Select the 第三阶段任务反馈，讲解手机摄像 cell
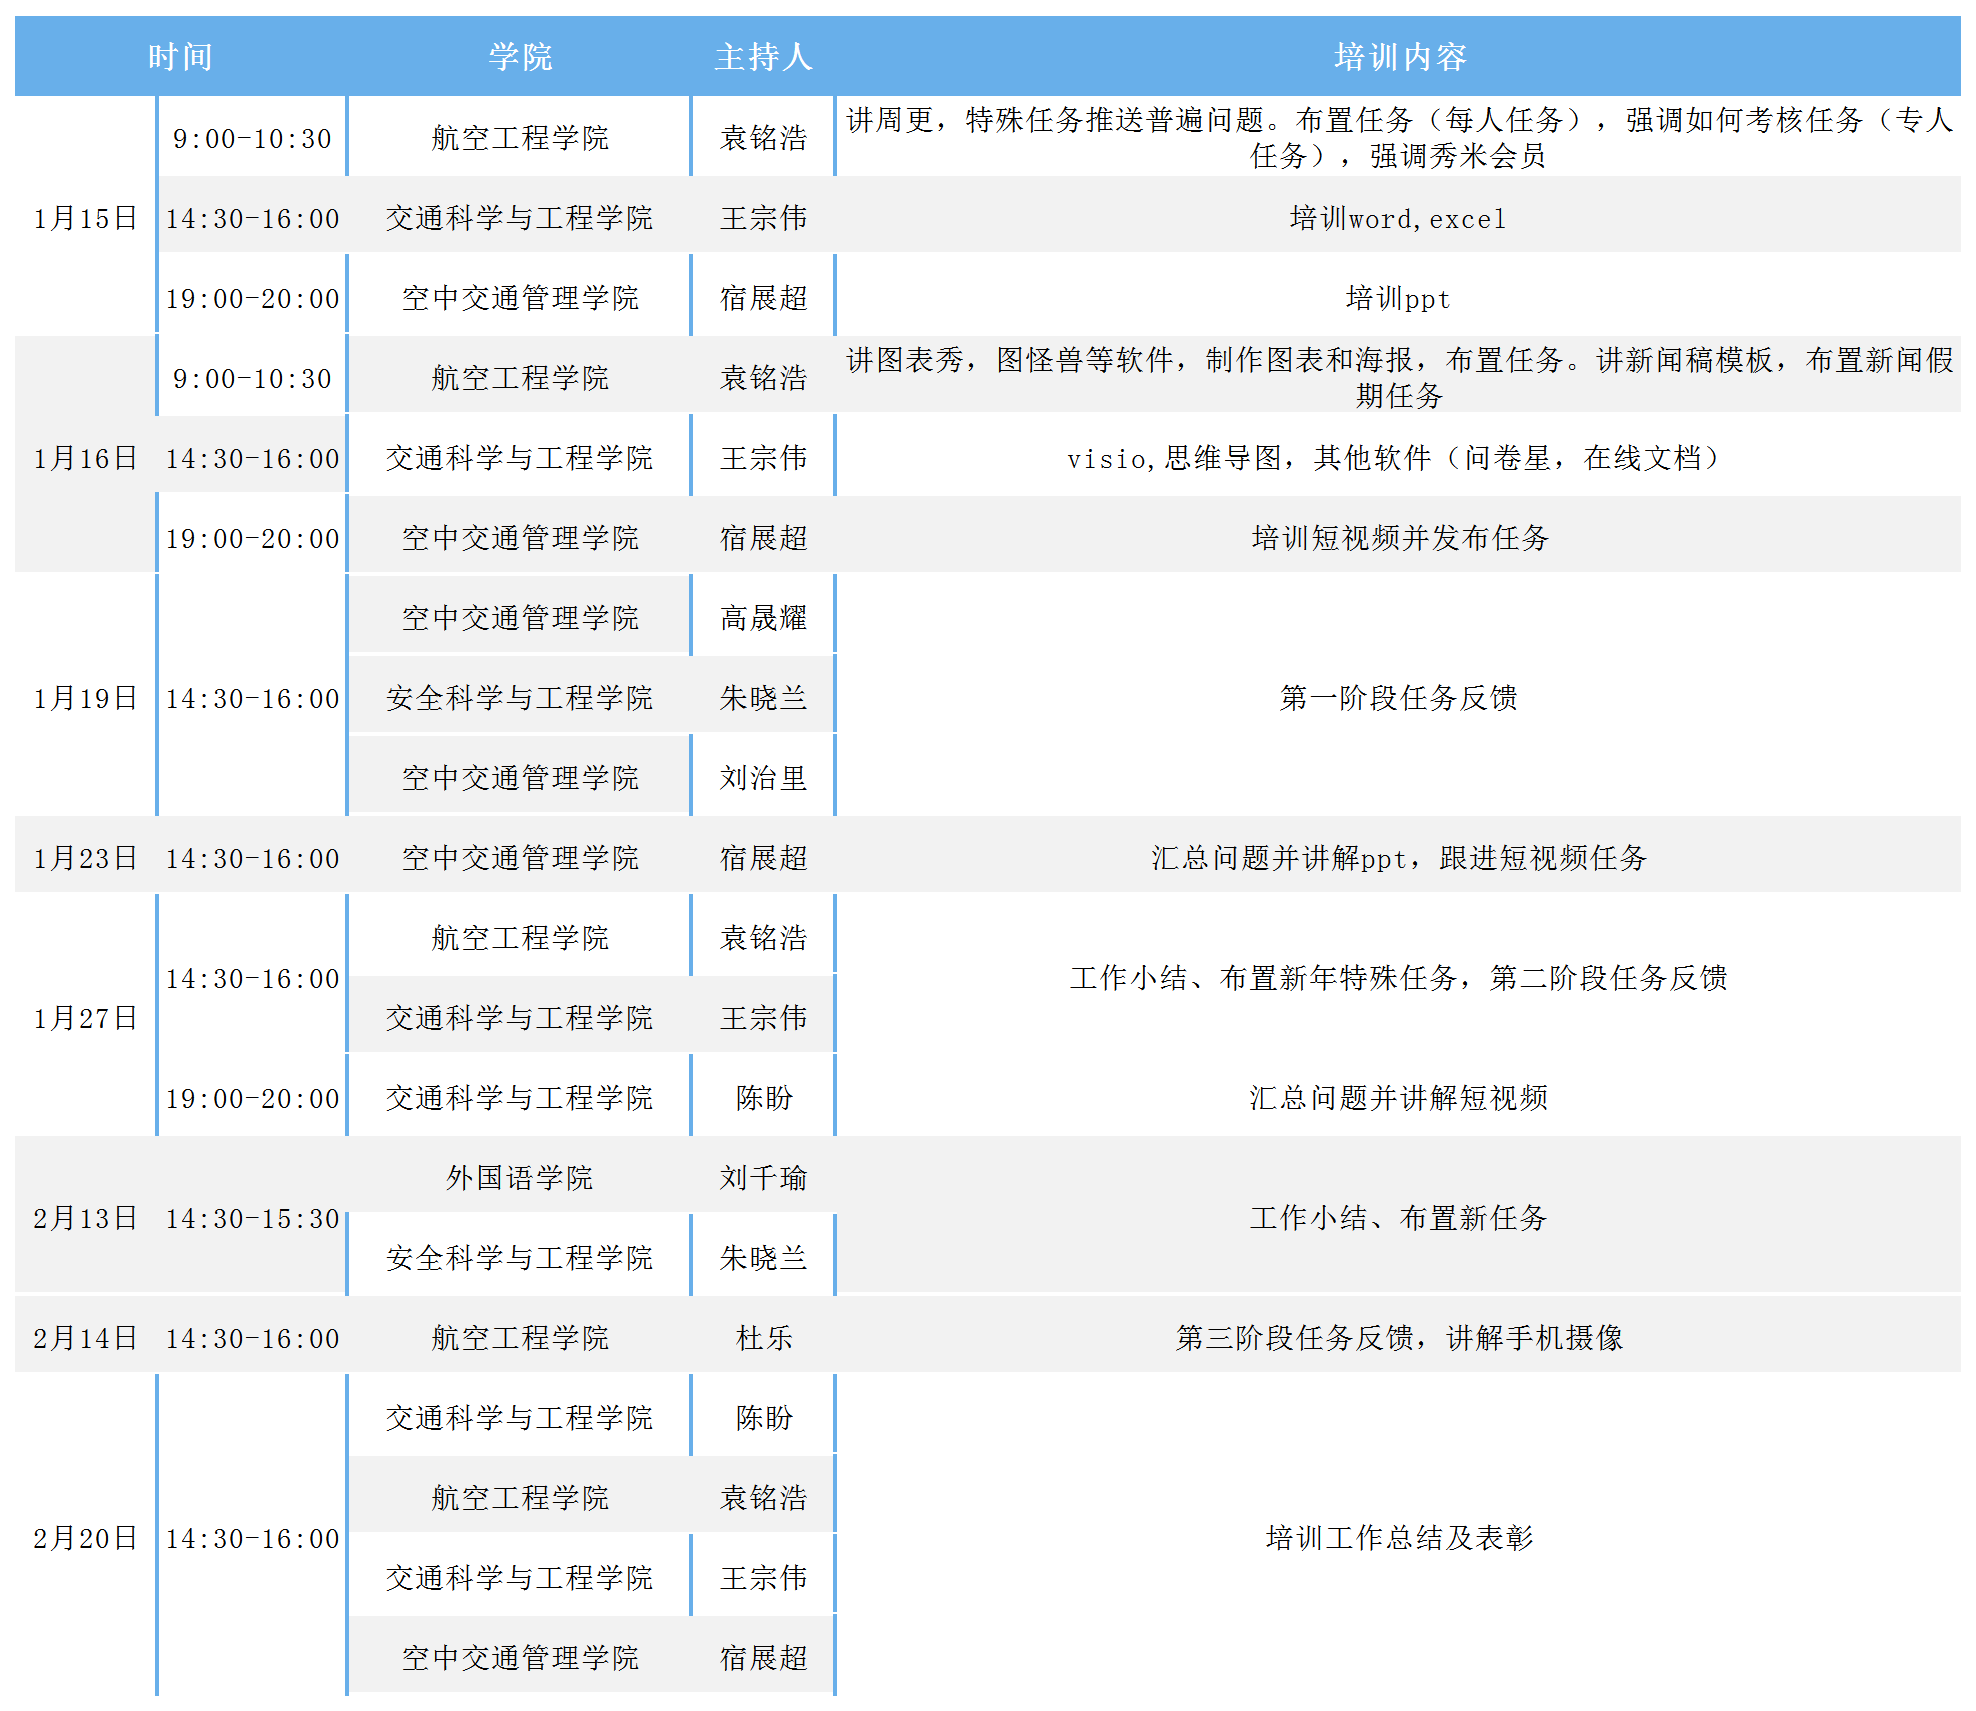Viewport: 1976px width, 1711px height. [1398, 1338]
